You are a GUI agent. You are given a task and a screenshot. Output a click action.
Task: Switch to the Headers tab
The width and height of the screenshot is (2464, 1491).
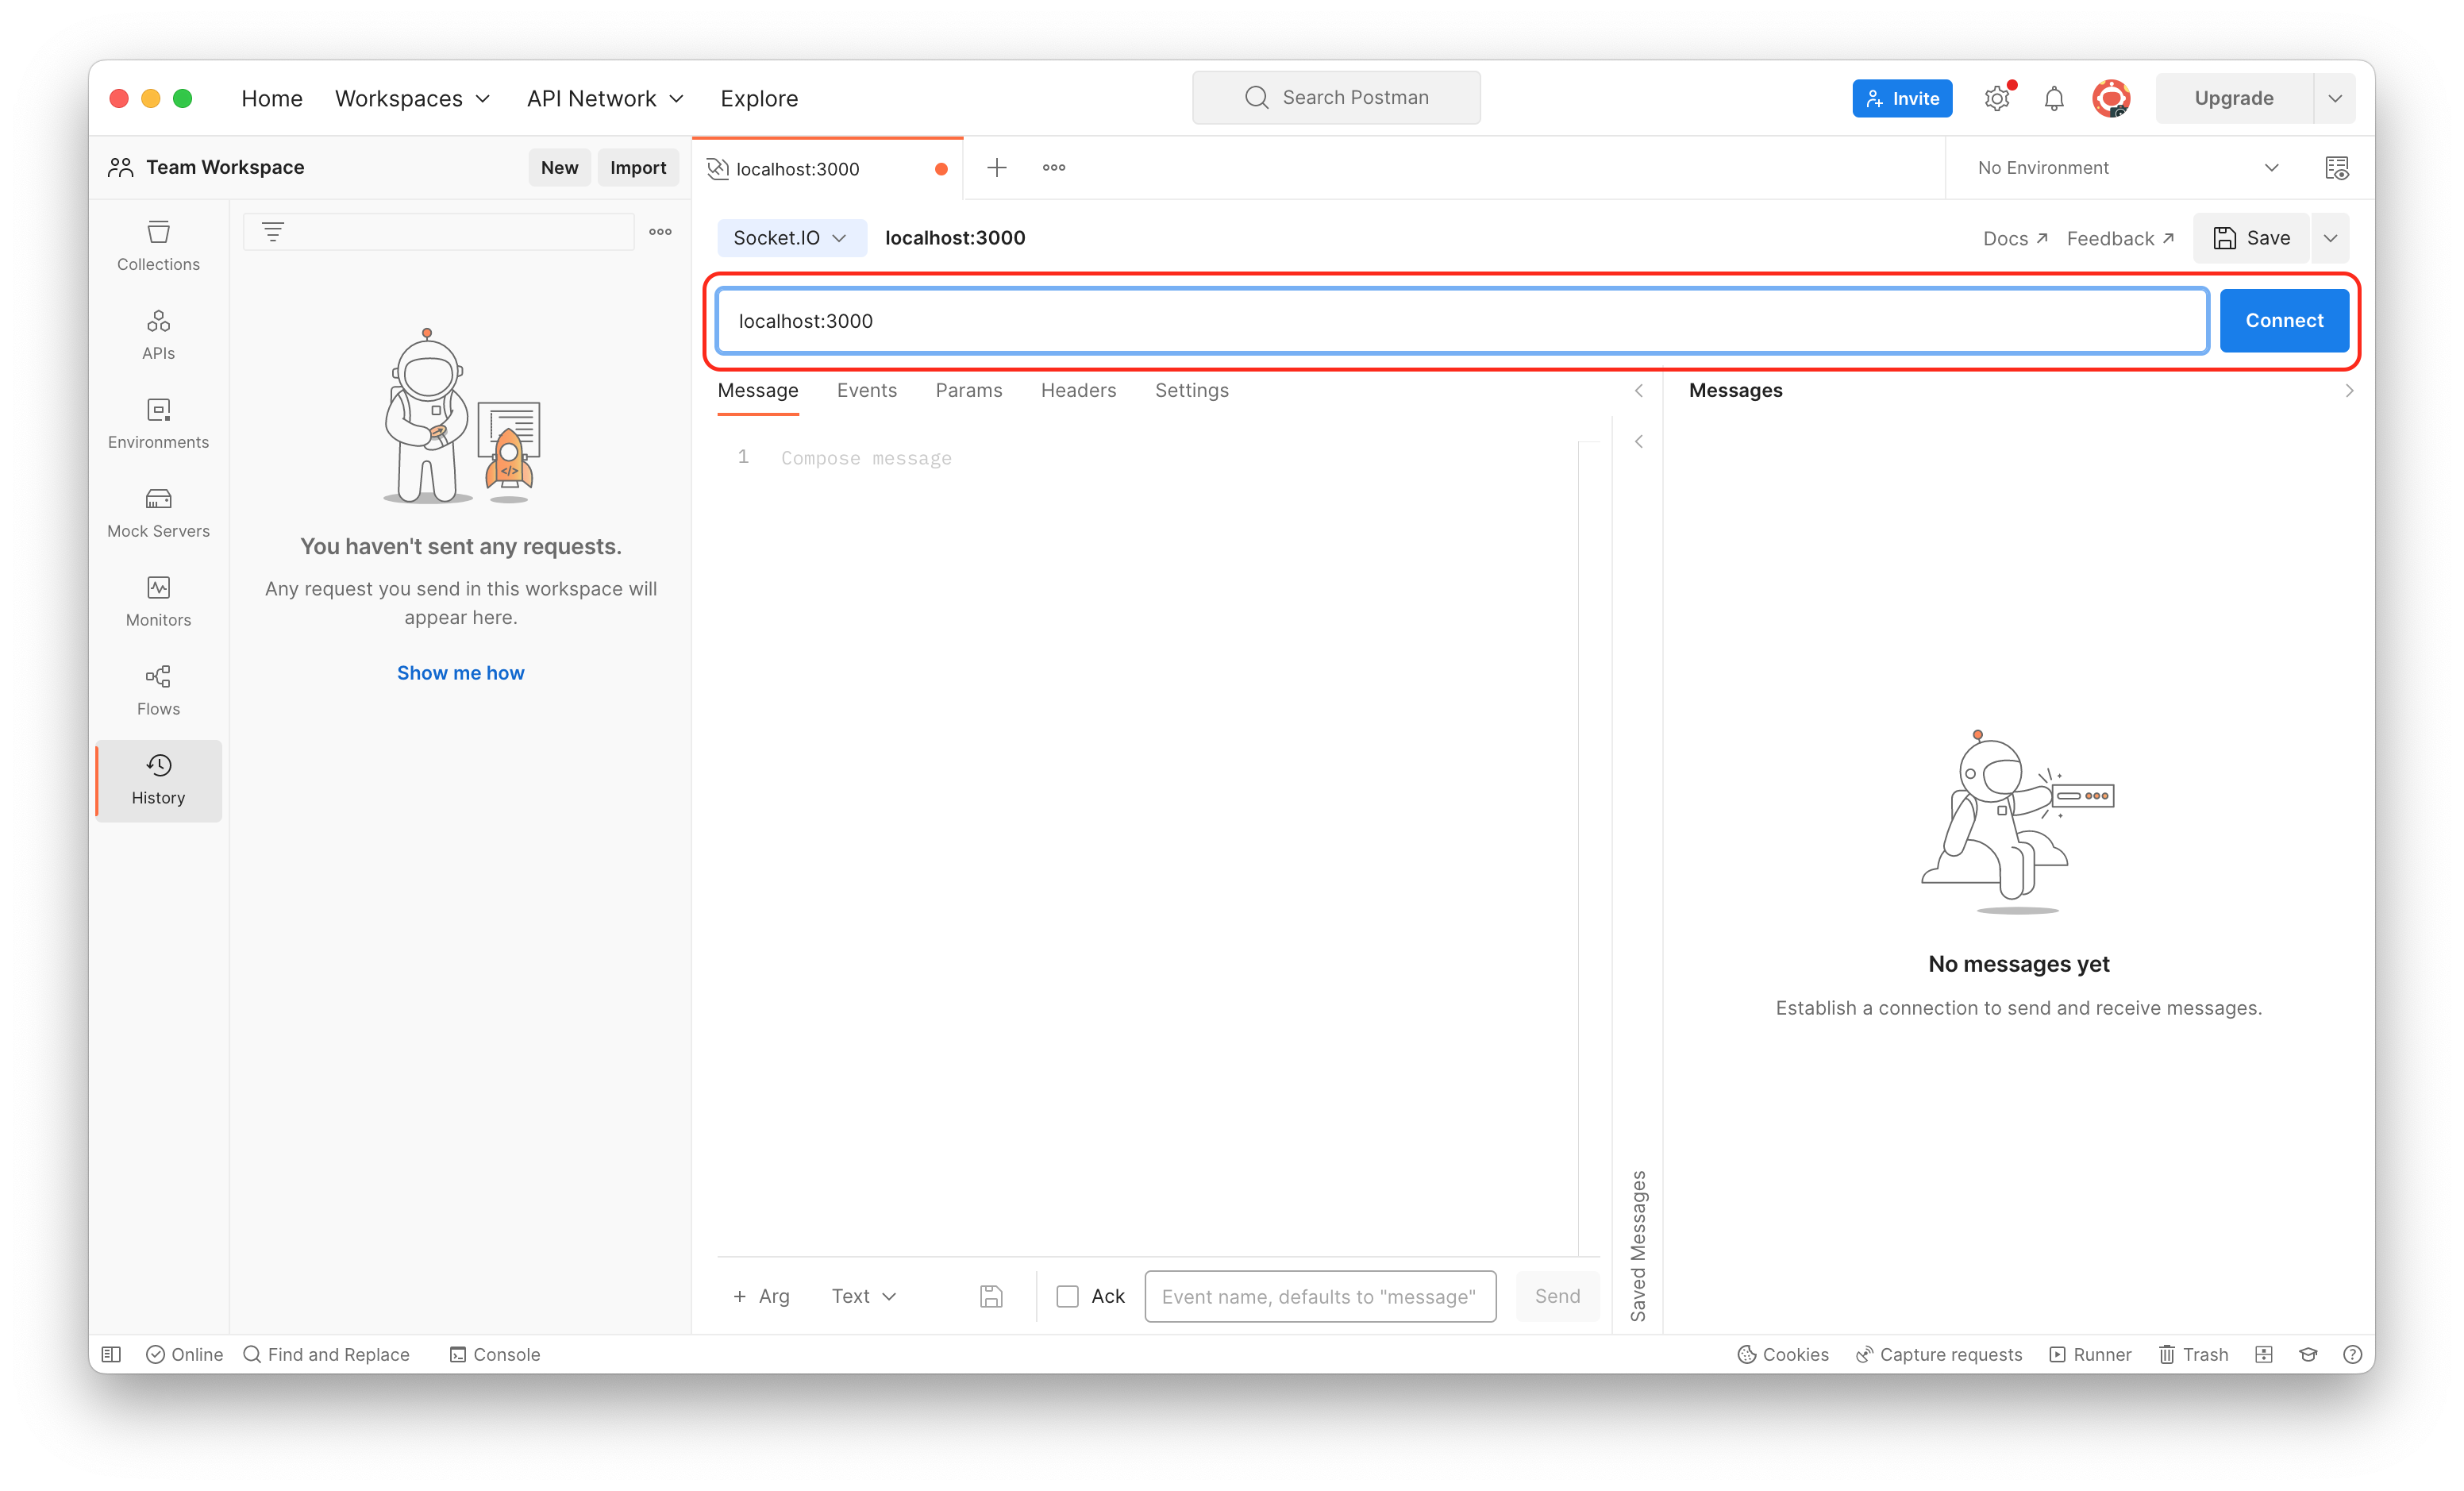(1078, 390)
